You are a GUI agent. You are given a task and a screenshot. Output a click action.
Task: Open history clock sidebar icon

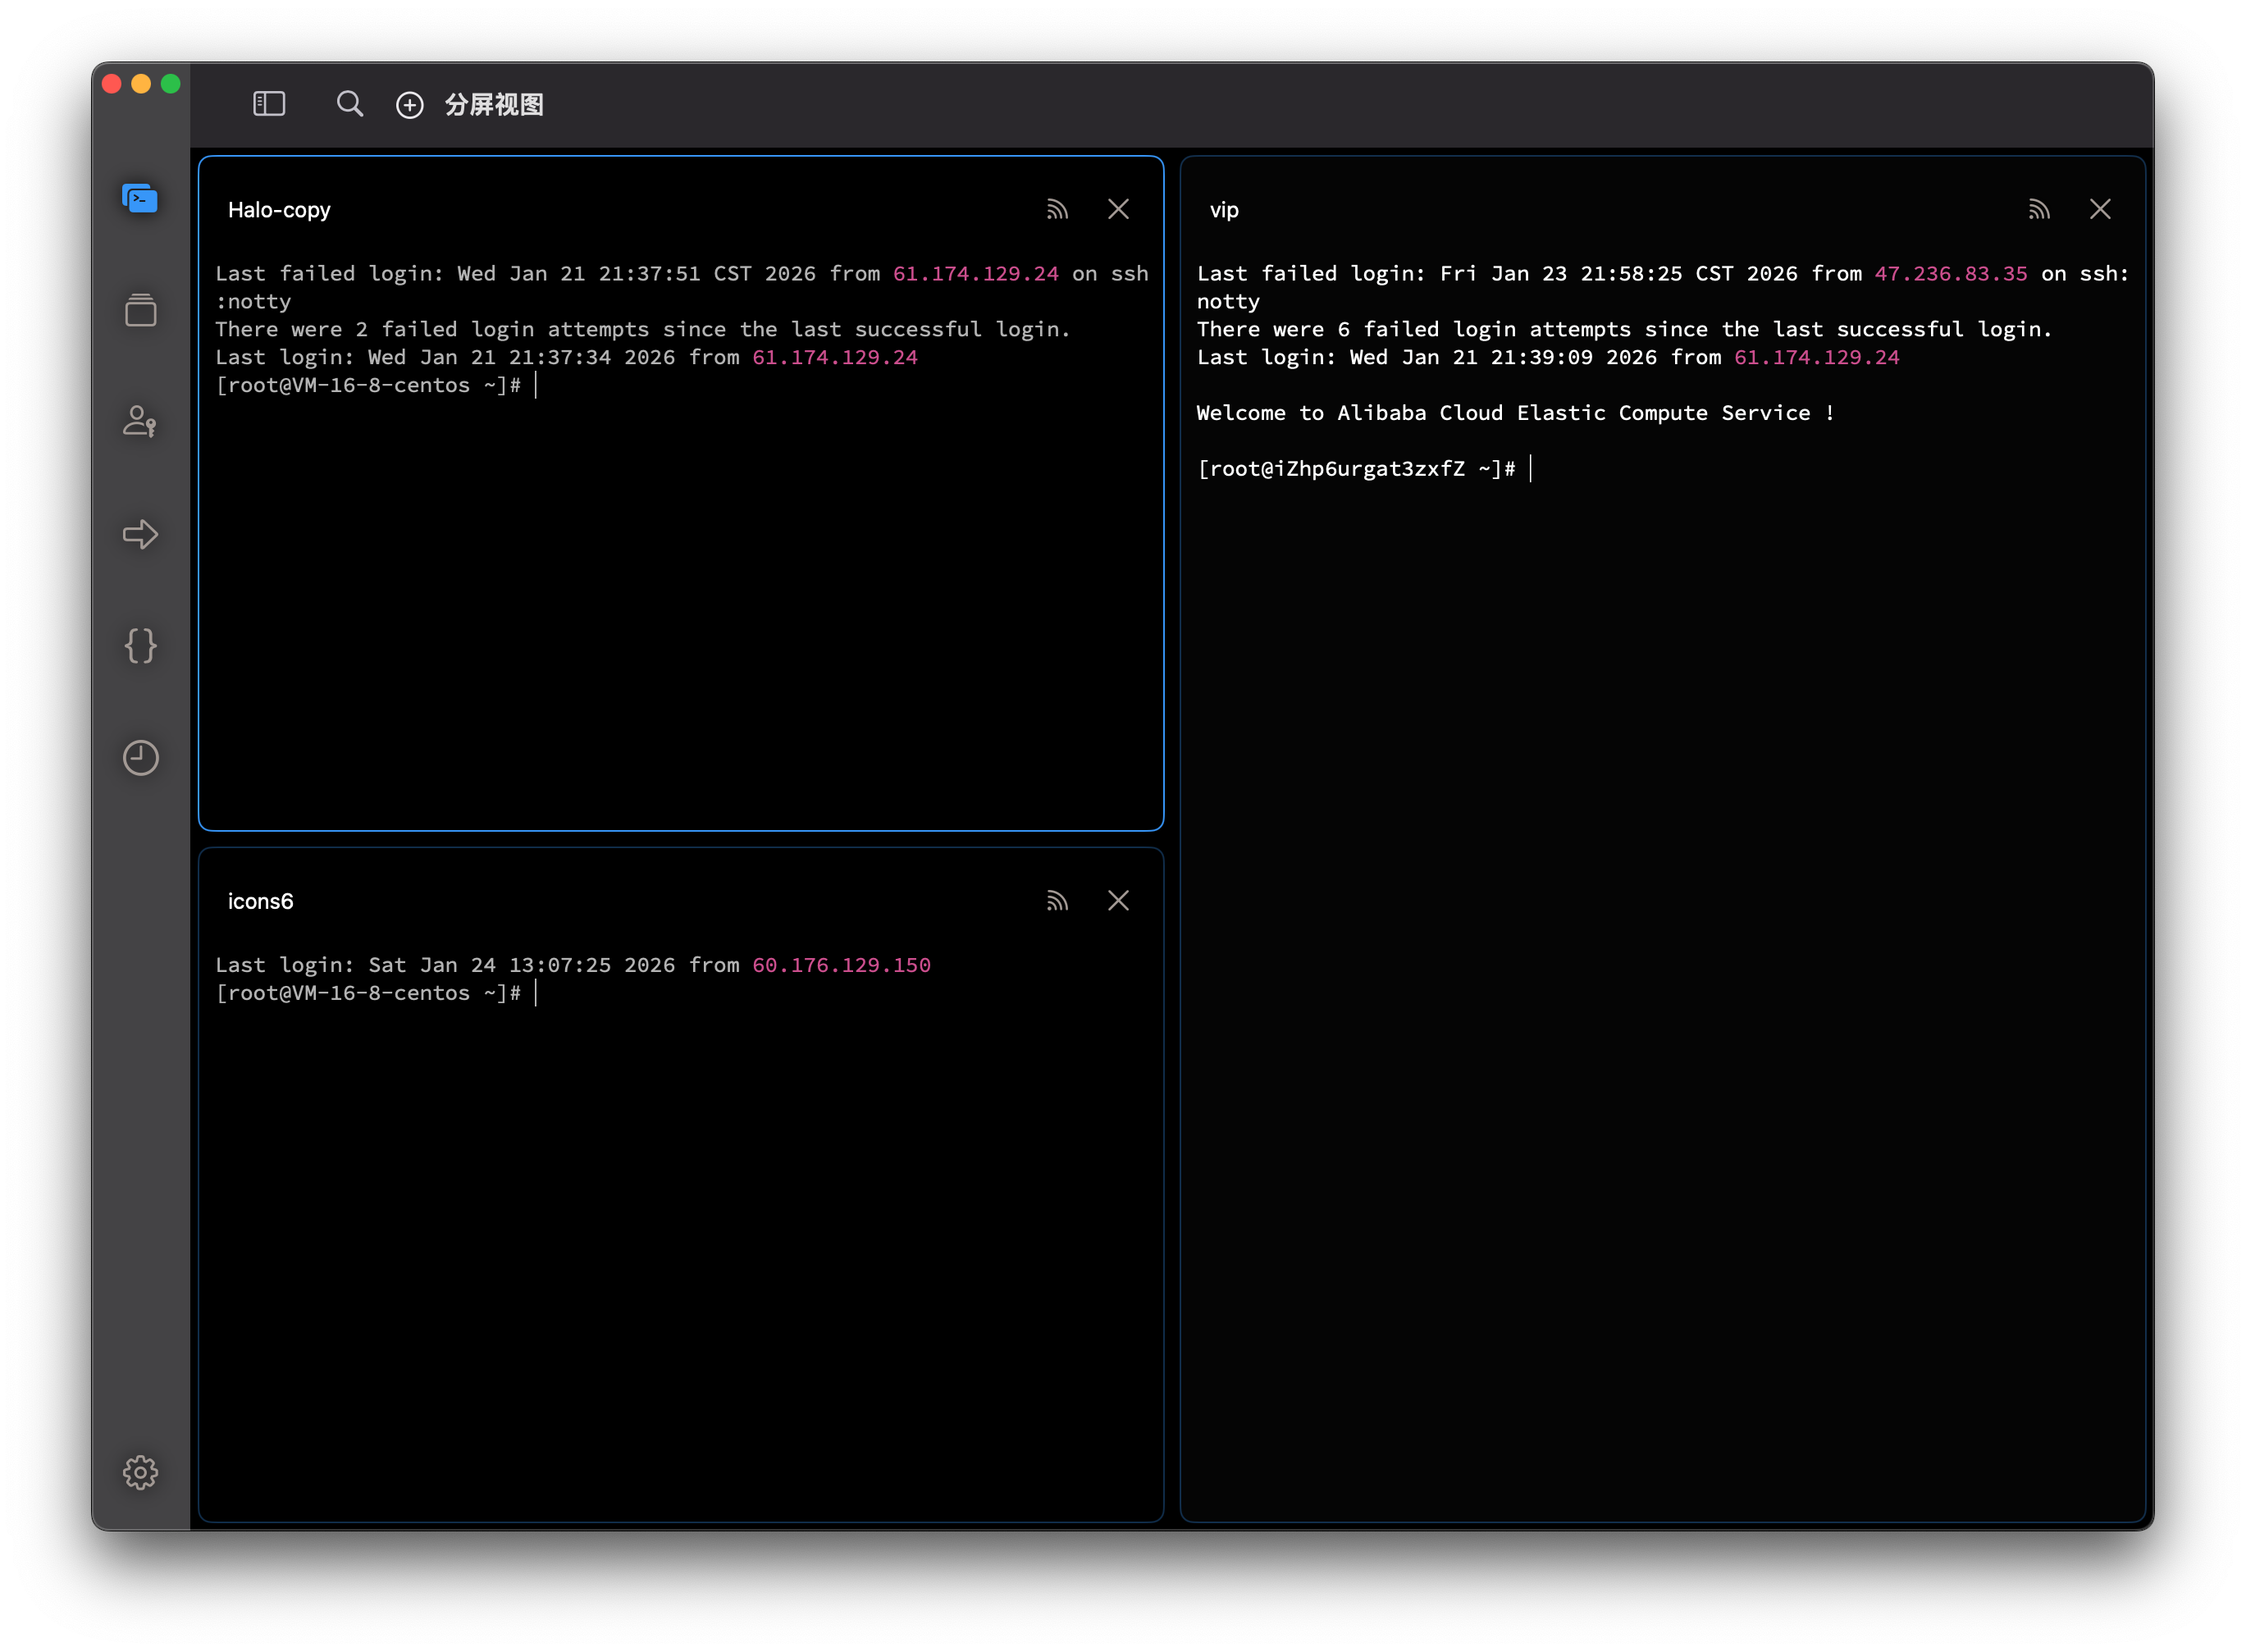coord(140,758)
